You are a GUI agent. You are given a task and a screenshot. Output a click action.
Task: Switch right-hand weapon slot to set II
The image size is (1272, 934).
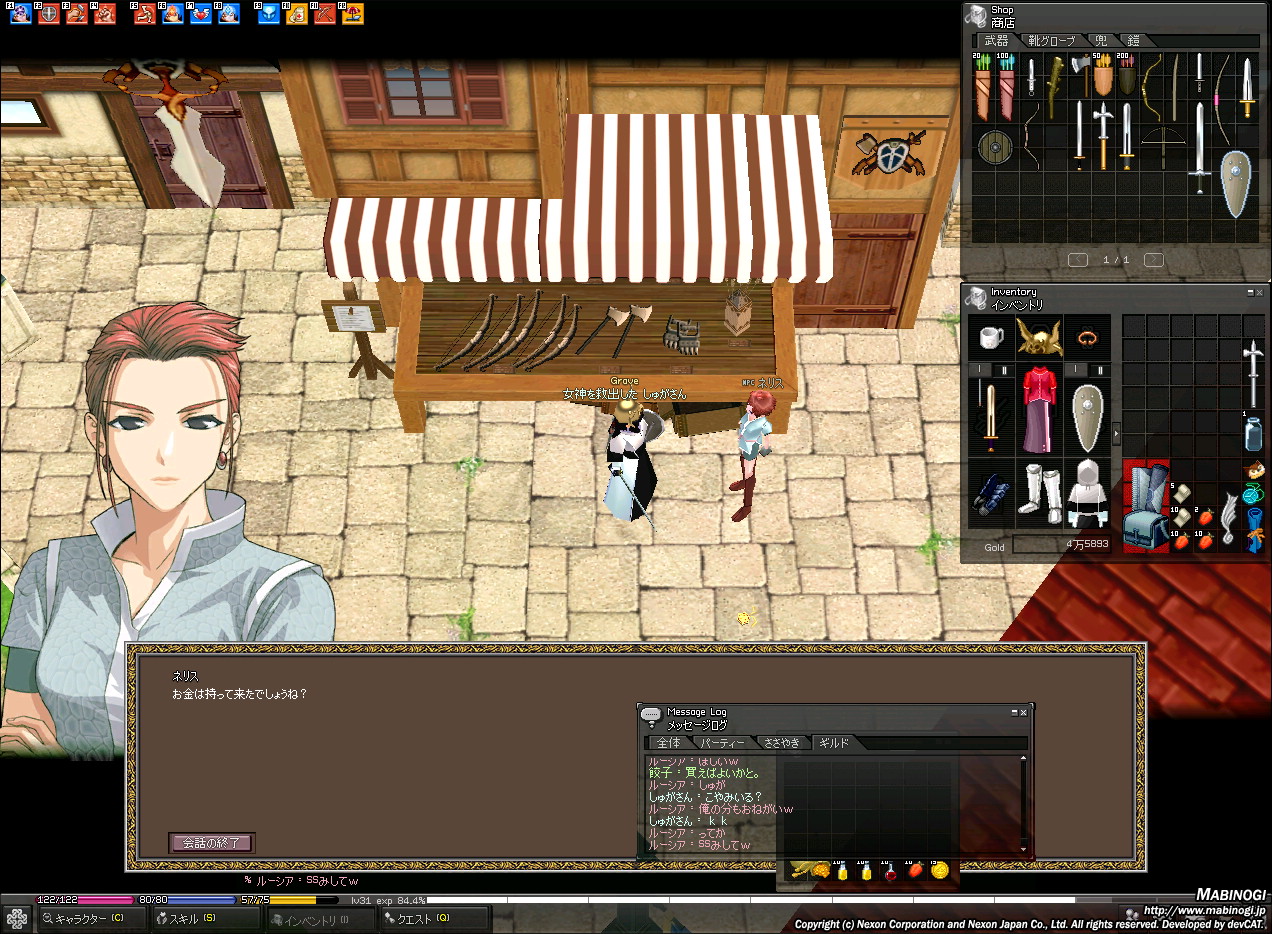click(x=1003, y=370)
